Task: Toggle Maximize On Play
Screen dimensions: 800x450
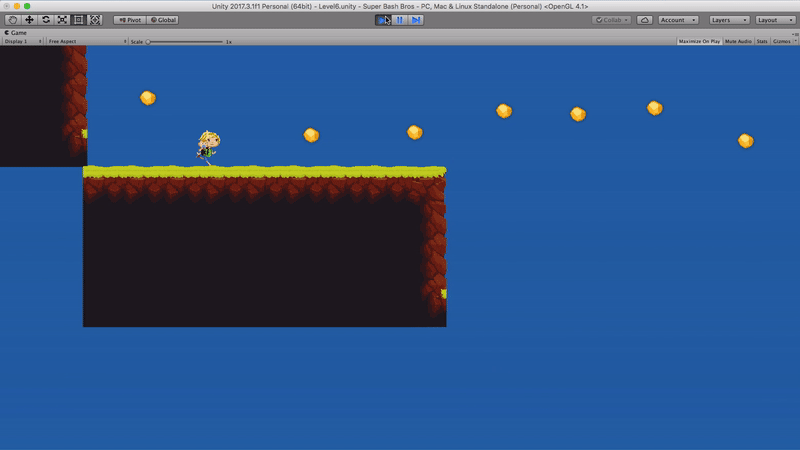Action: coord(699,41)
